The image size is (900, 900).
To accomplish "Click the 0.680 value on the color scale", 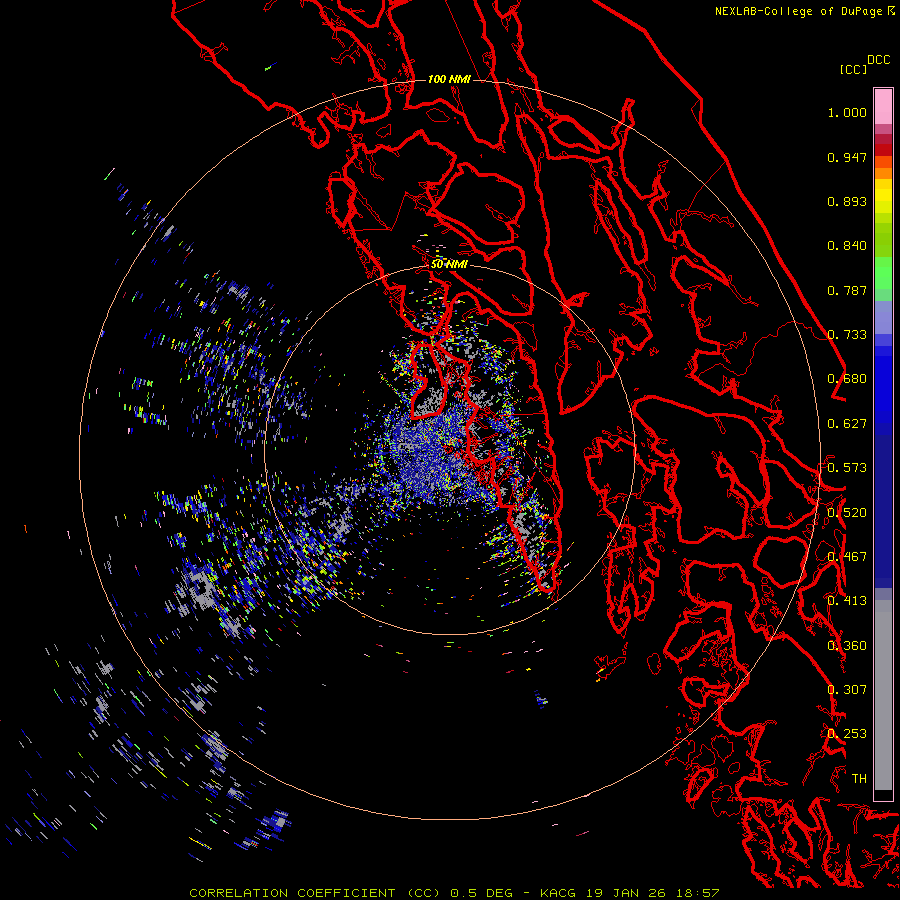I will point(847,379).
